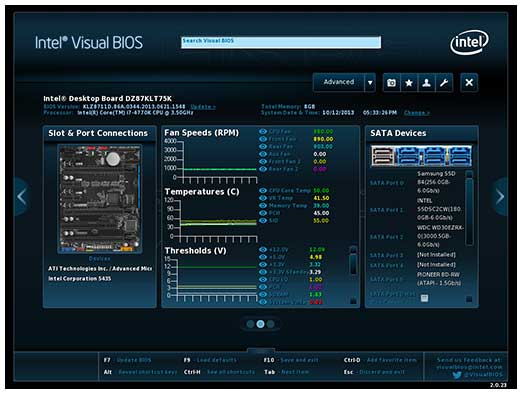This screenshot has height=394, width=522.
Task: Open the Advanced dropdown arrow
Action: coord(370,83)
